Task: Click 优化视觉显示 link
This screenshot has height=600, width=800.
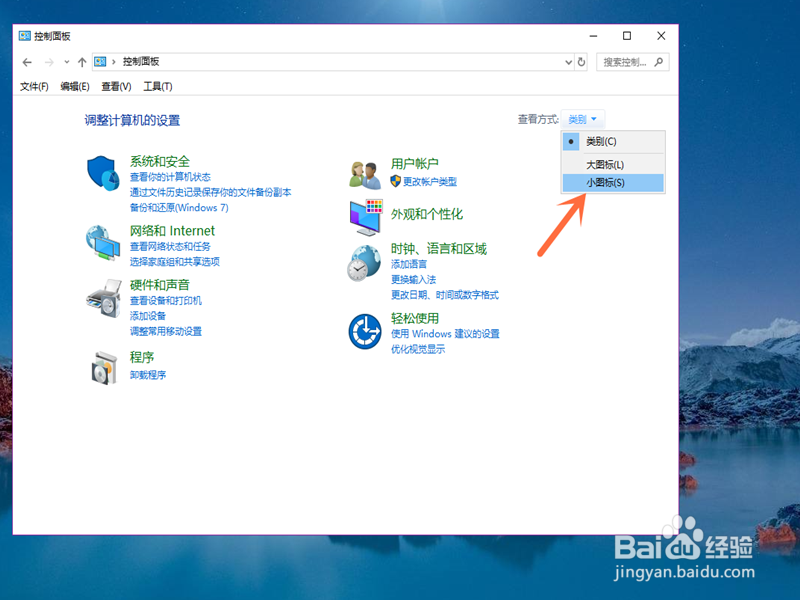Action: (x=418, y=349)
